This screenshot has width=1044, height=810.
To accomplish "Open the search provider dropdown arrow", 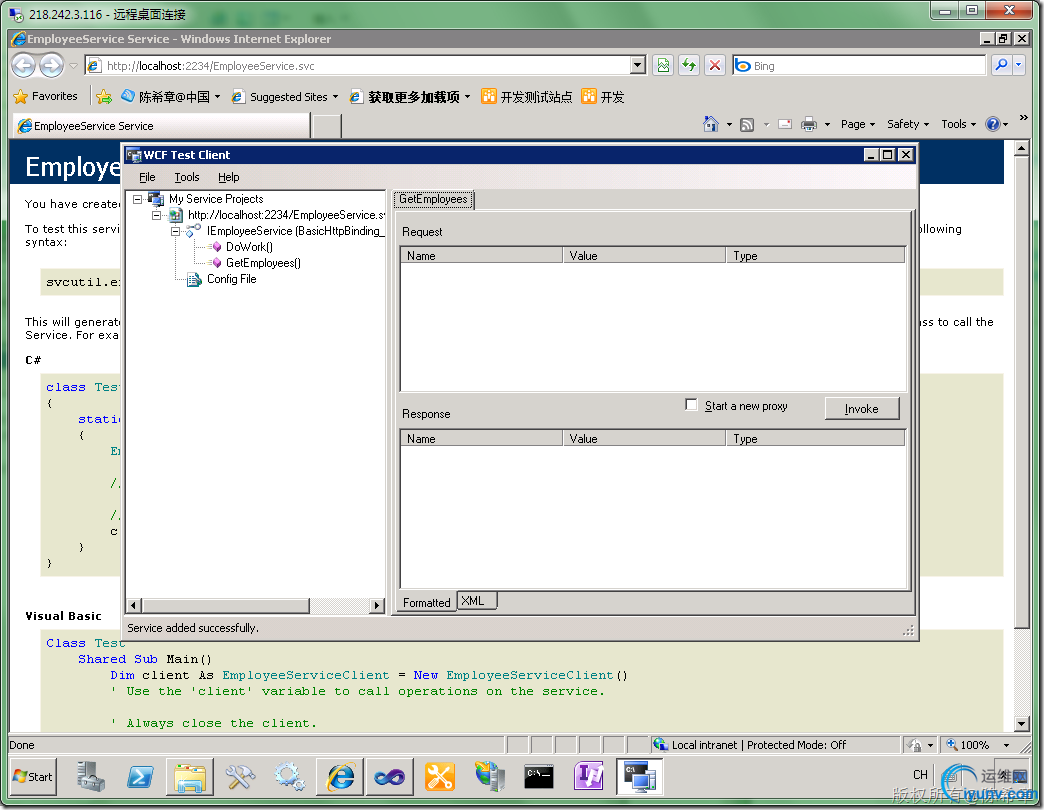I will 1019,65.
